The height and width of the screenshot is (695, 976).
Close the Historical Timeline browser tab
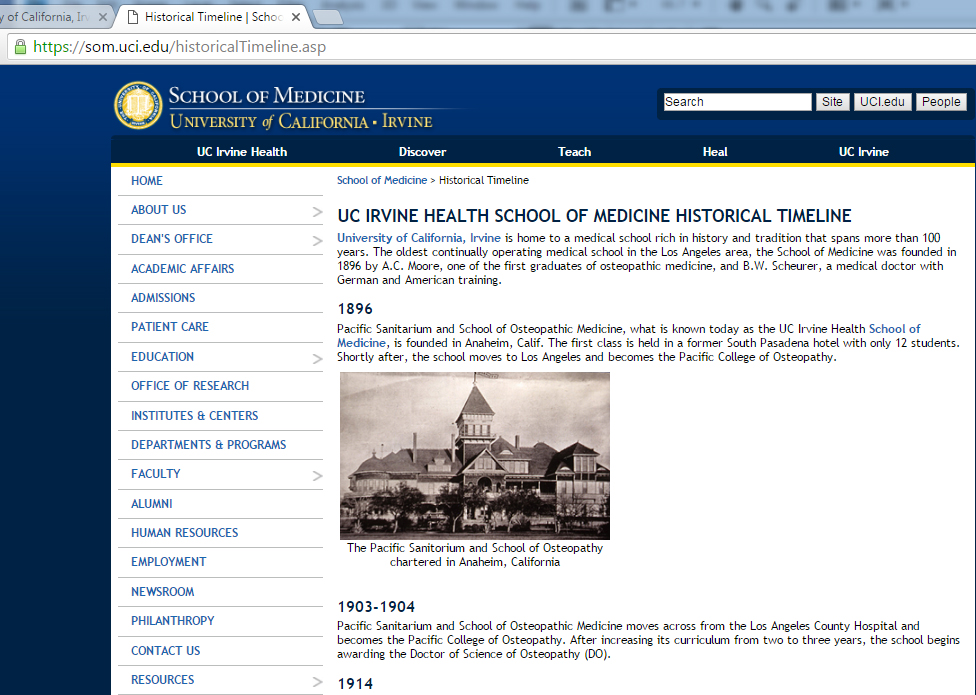(296, 18)
